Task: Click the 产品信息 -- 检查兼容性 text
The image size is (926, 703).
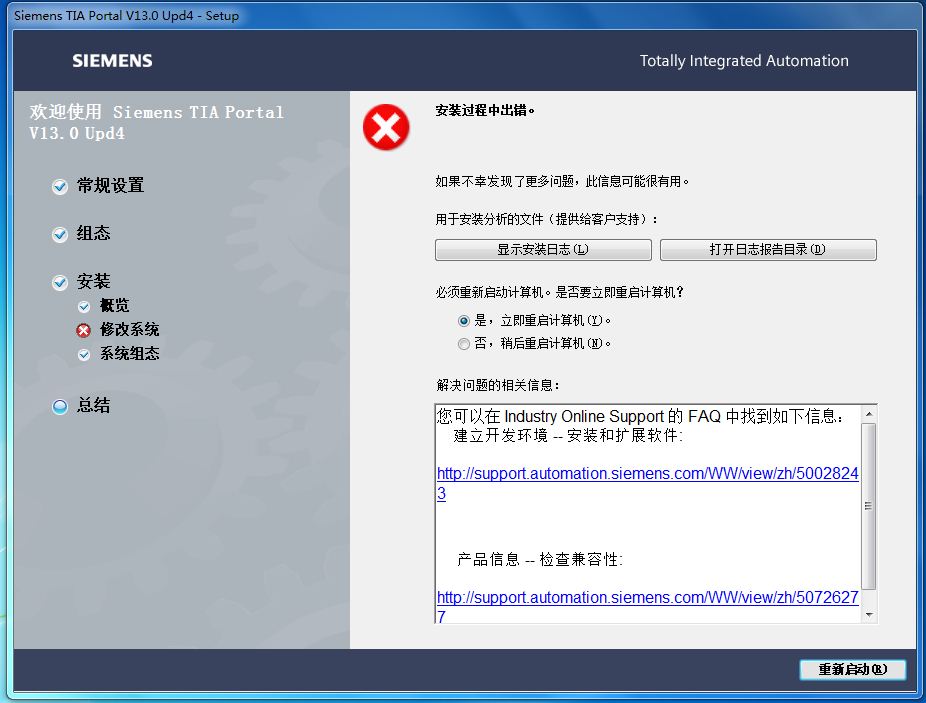Action: point(540,559)
